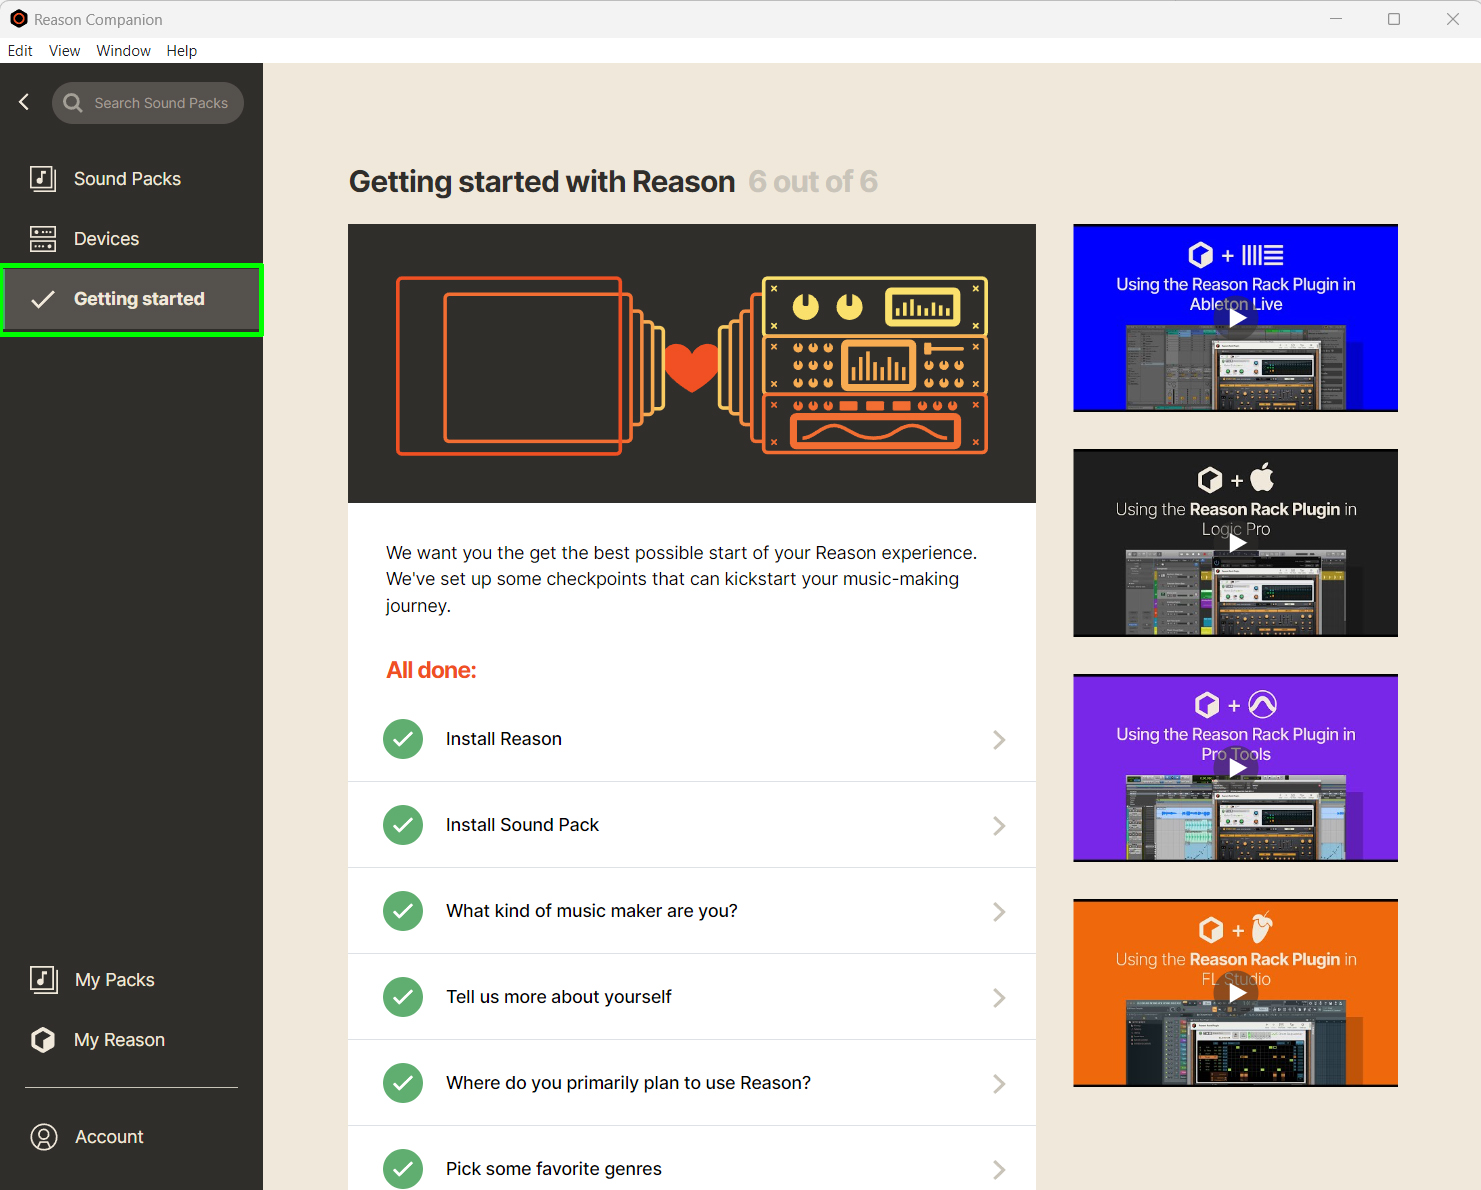The image size is (1481, 1190).
Task: Click the Install Reason text
Action: [x=504, y=739]
